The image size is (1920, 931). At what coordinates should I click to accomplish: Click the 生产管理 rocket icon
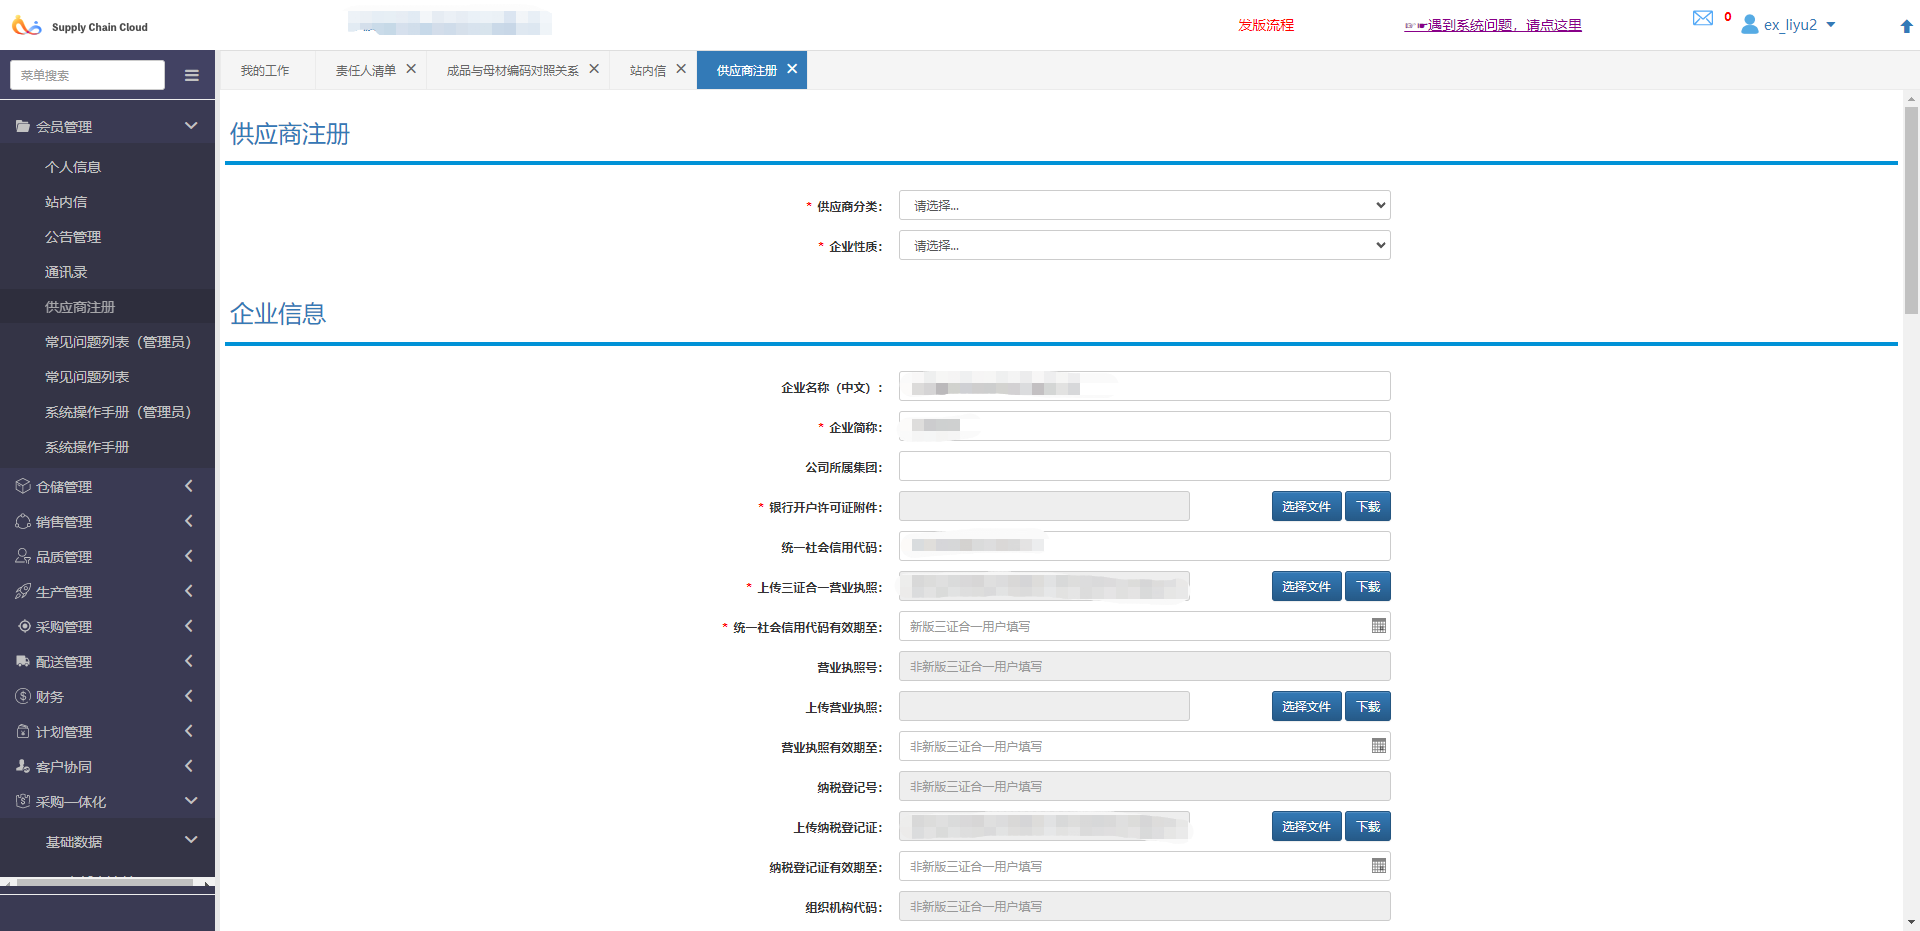pyautogui.click(x=23, y=591)
